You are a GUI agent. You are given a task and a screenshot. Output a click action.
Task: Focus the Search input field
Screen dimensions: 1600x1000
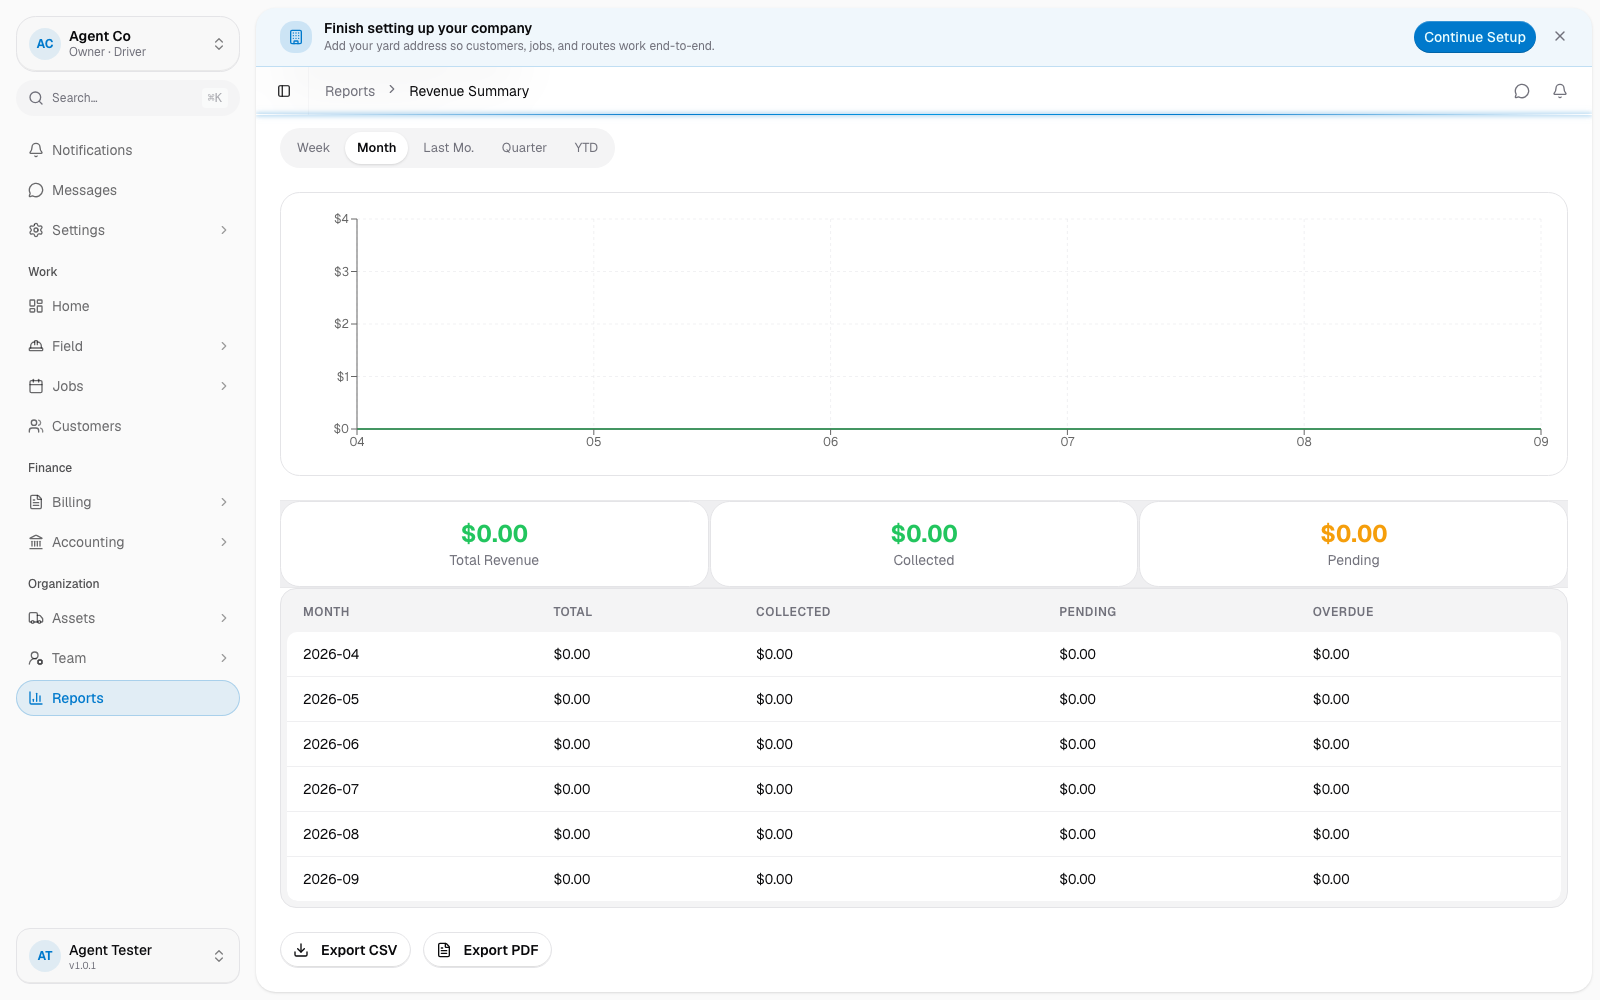coord(128,98)
